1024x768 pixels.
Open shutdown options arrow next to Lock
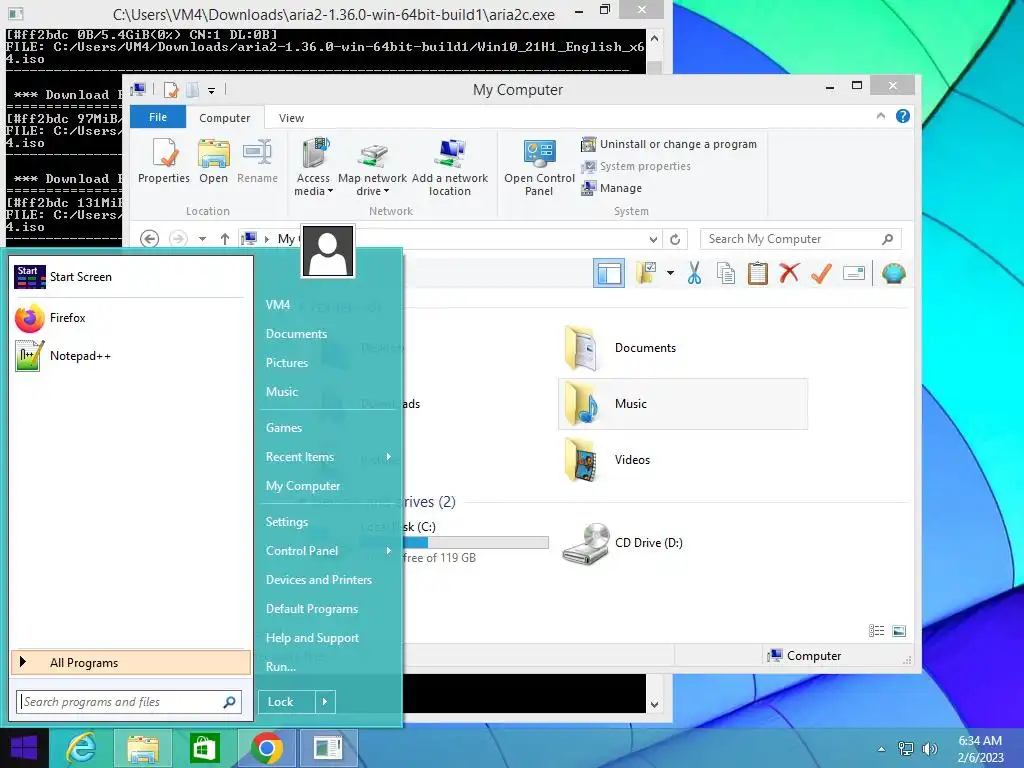(325, 702)
